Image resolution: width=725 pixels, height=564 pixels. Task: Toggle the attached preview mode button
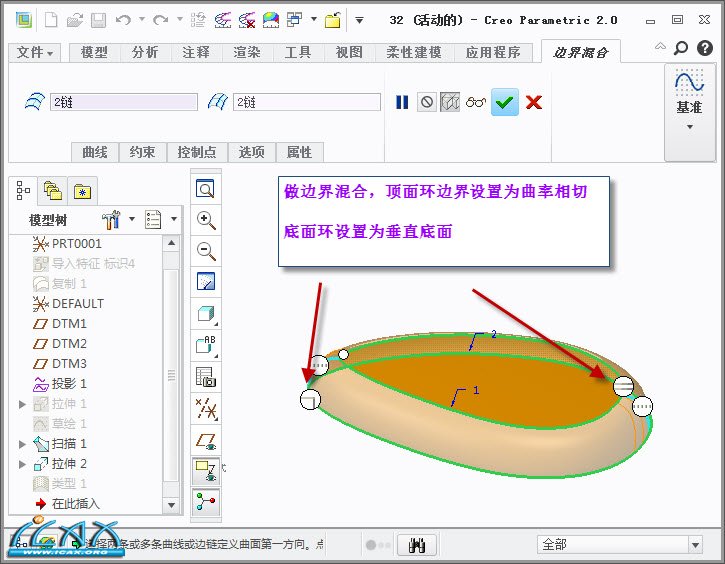coord(450,102)
